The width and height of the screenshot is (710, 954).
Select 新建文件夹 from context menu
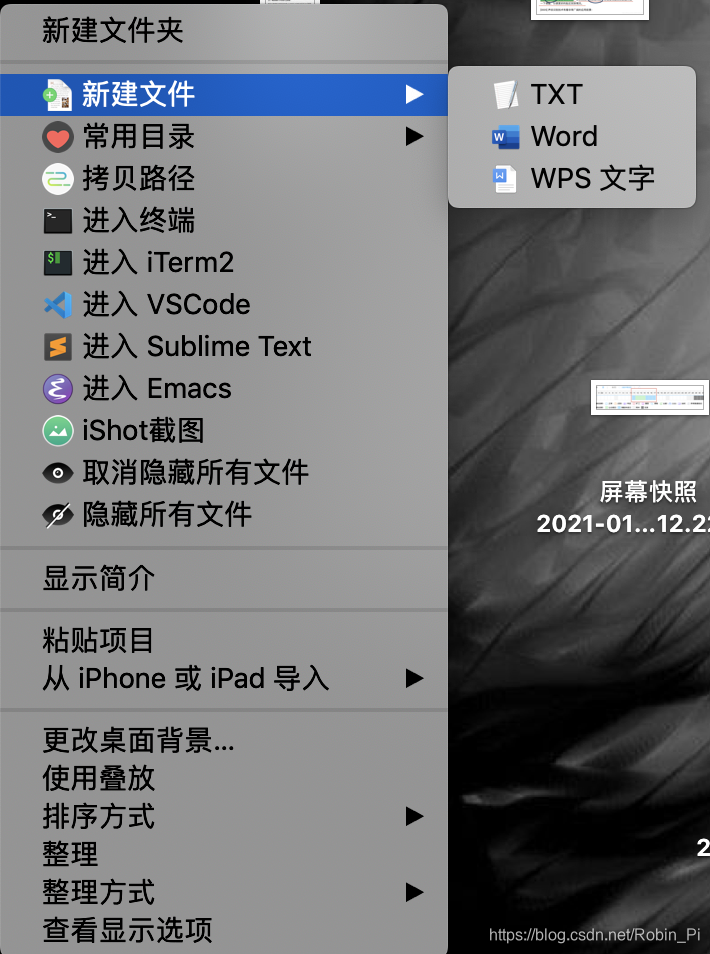point(224,30)
